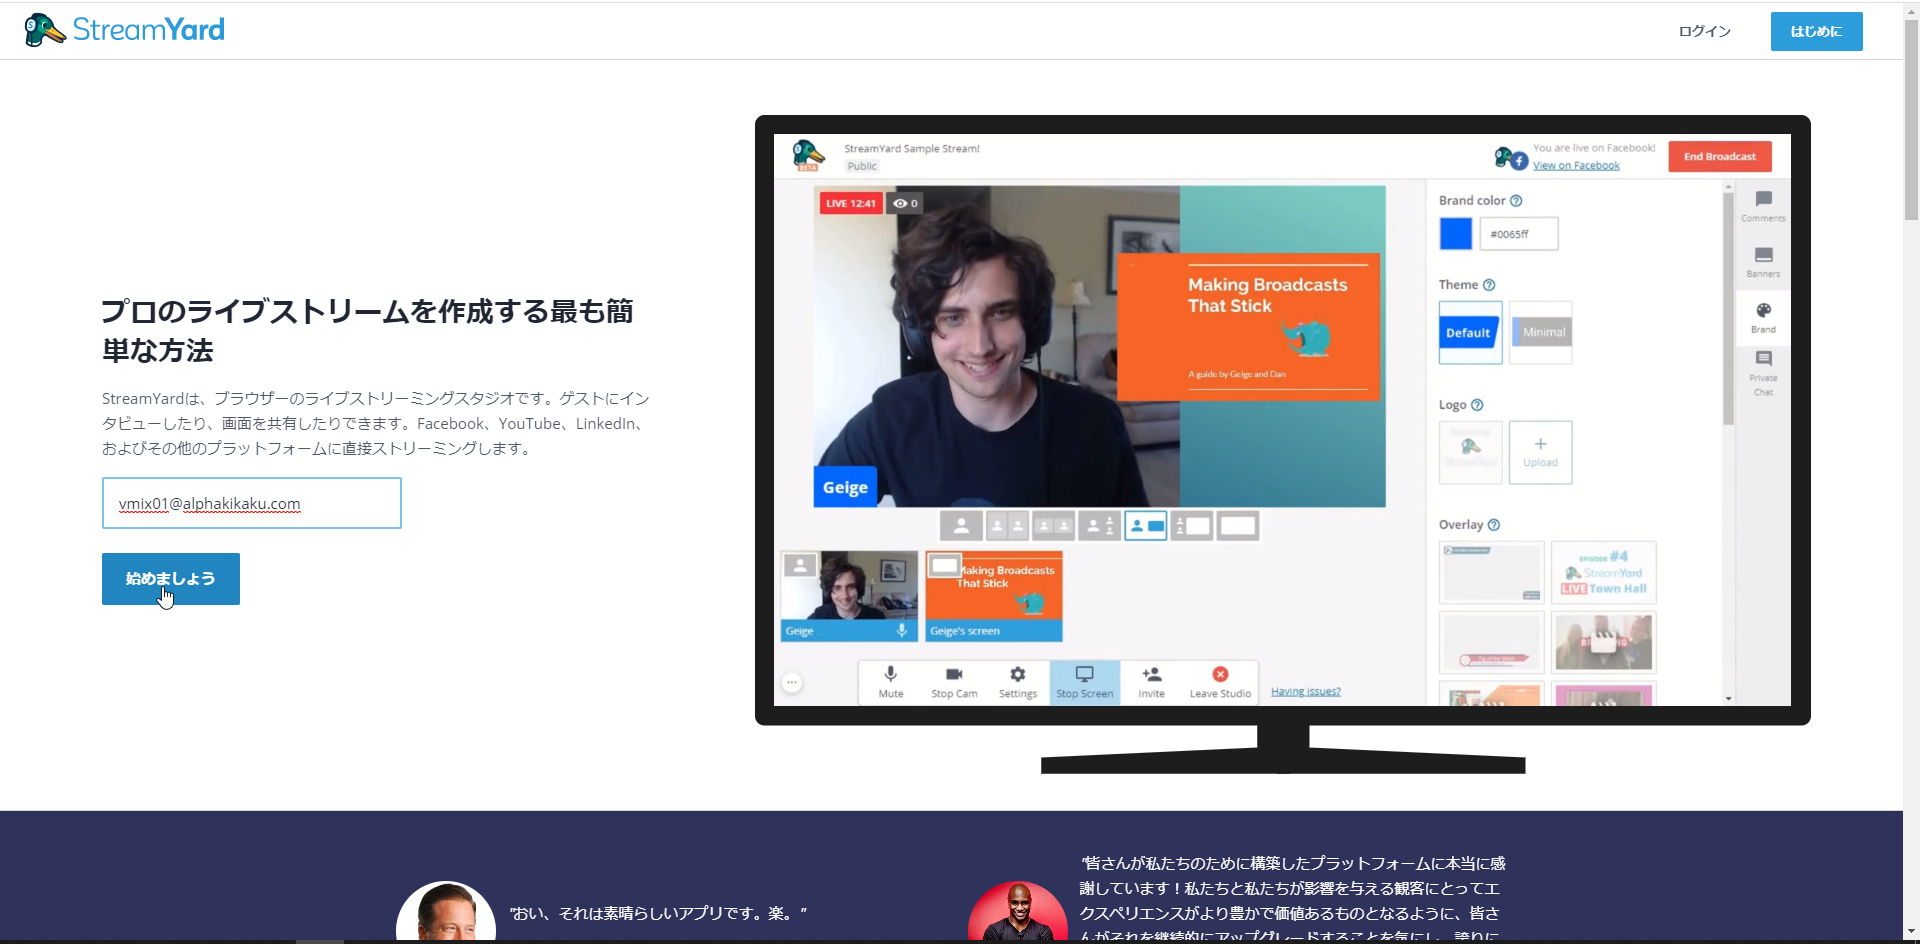Select the highlighted screen-share layout icon

pyautogui.click(x=1146, y=526)
